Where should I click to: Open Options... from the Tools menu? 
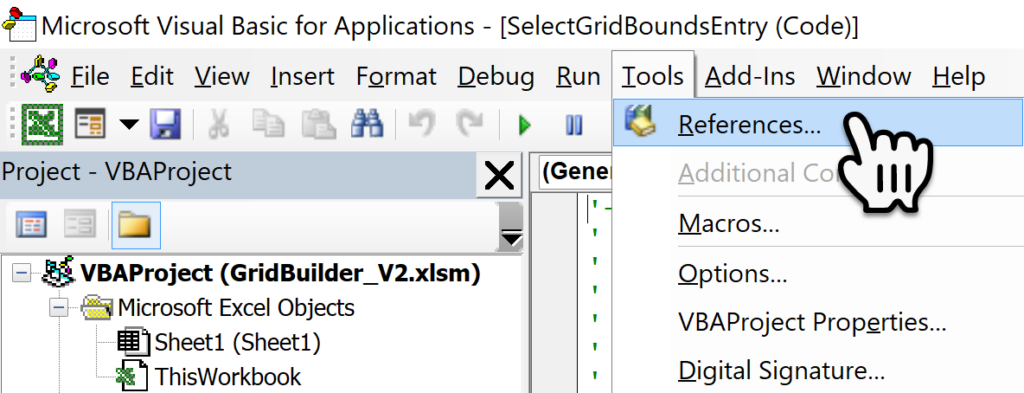coord(732,274)
